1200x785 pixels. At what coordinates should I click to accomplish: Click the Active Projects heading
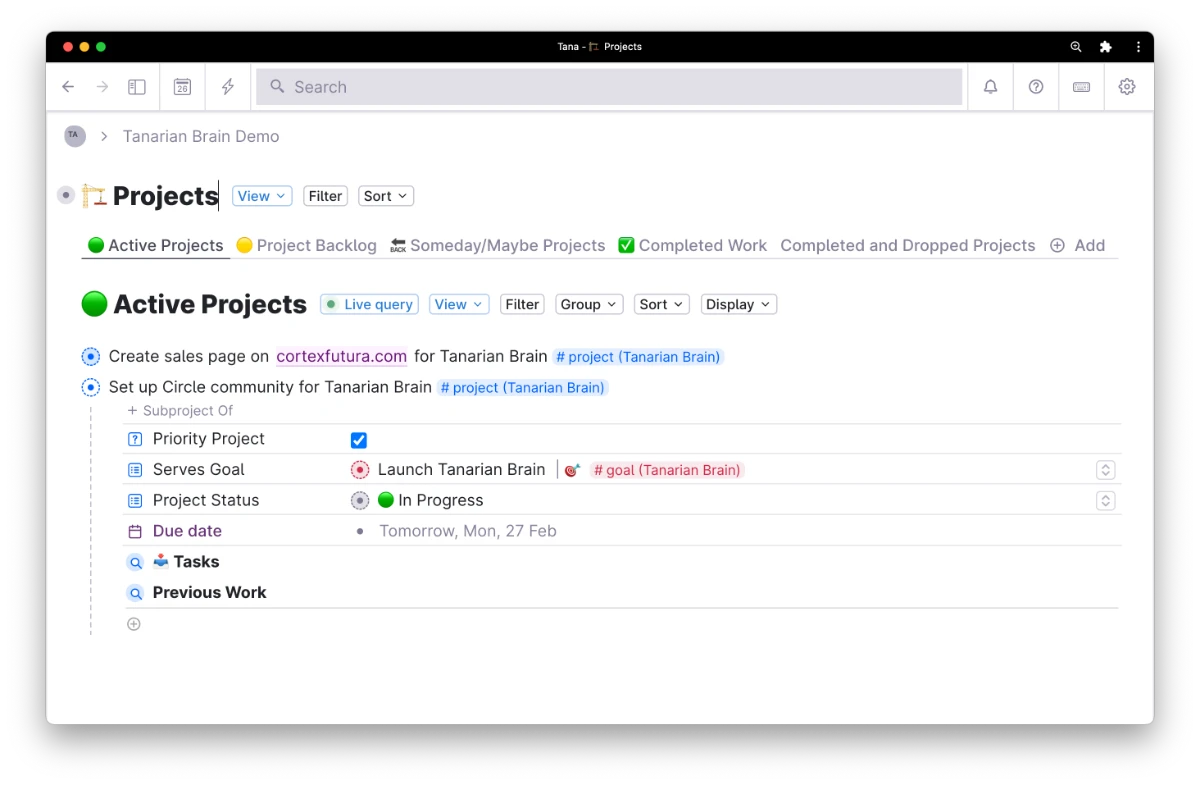[210, 304]
